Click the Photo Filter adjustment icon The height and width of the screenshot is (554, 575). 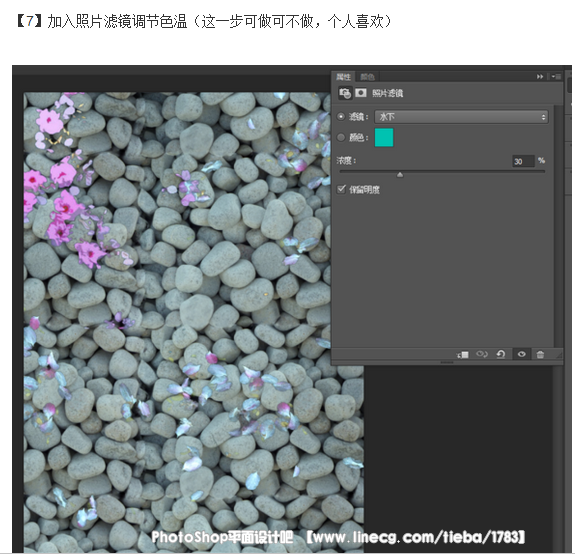345,93
